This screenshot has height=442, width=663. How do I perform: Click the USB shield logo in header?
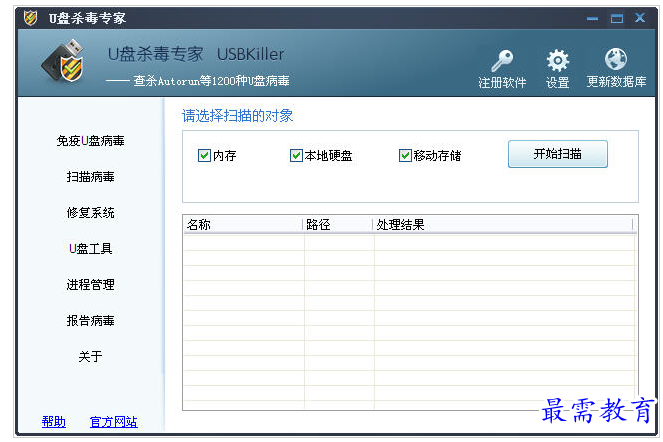pyautogui.click(x=64, y=61)
